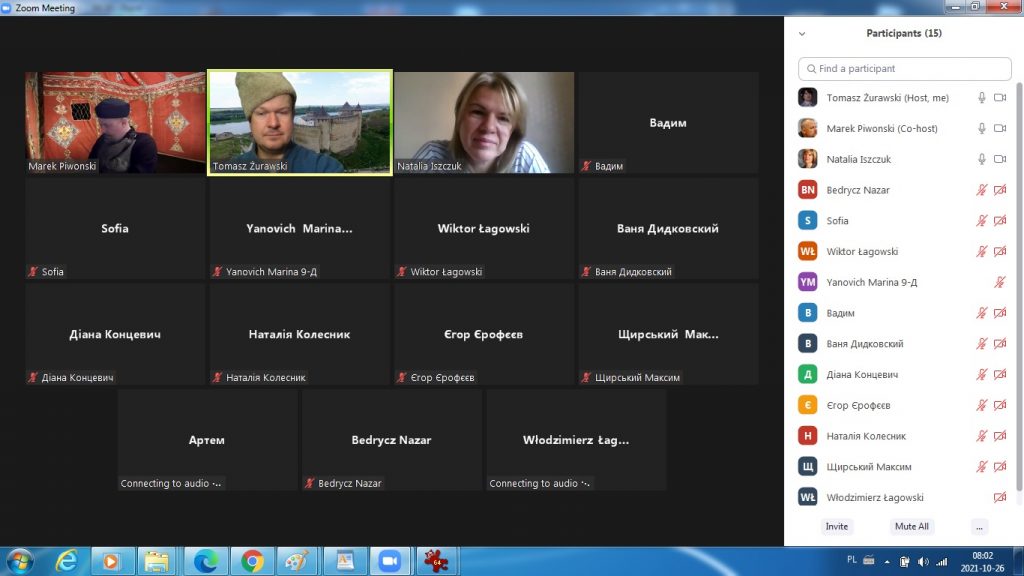Select Наталія Колесник in the participants list
1024x576 pixels.
tap(866, 436)
